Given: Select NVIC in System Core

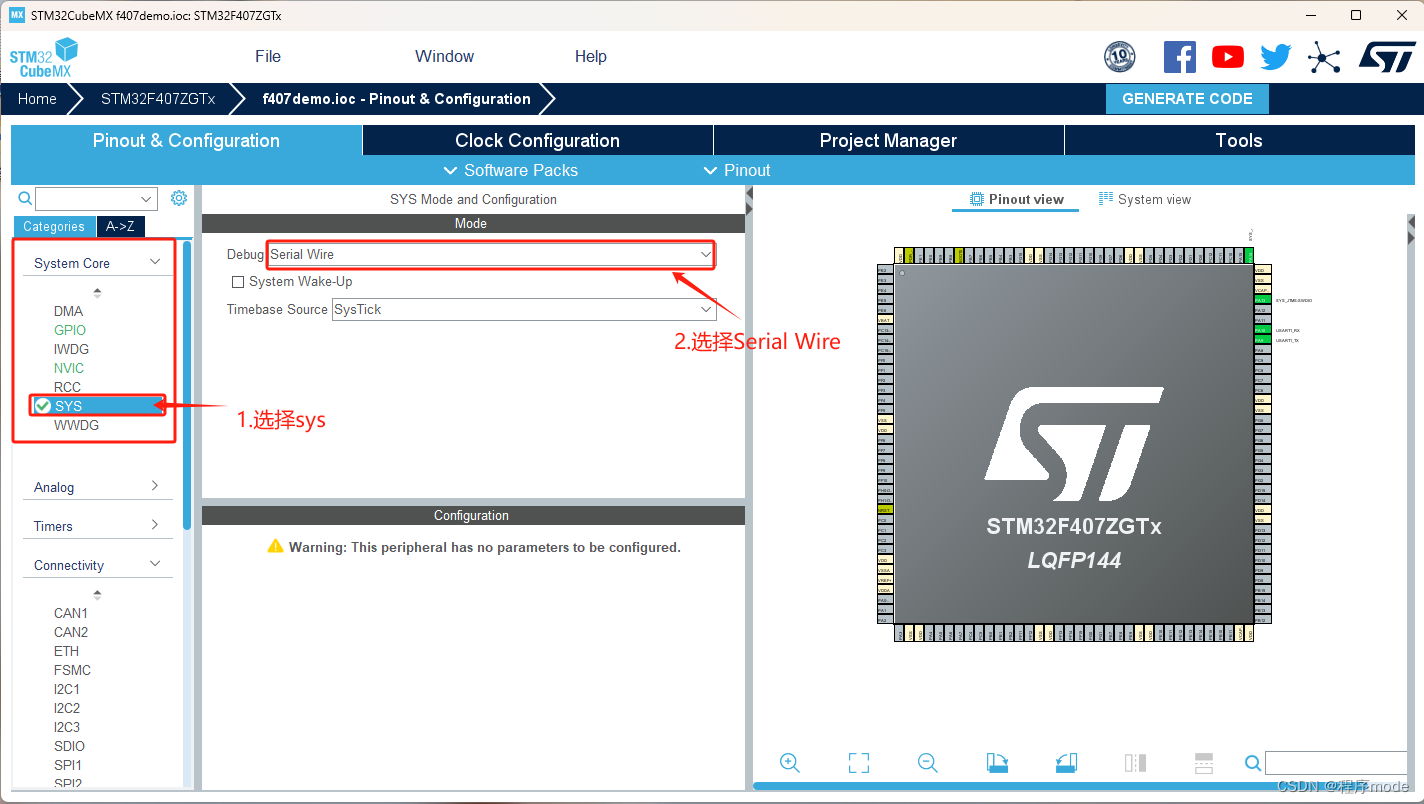Looking at the screenshot, I should tap(69, 368).
